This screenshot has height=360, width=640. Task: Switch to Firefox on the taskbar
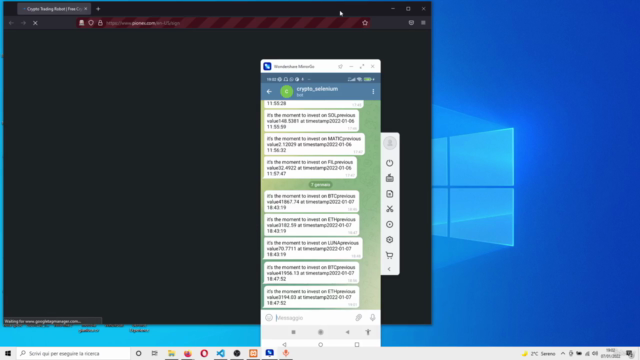188,353
